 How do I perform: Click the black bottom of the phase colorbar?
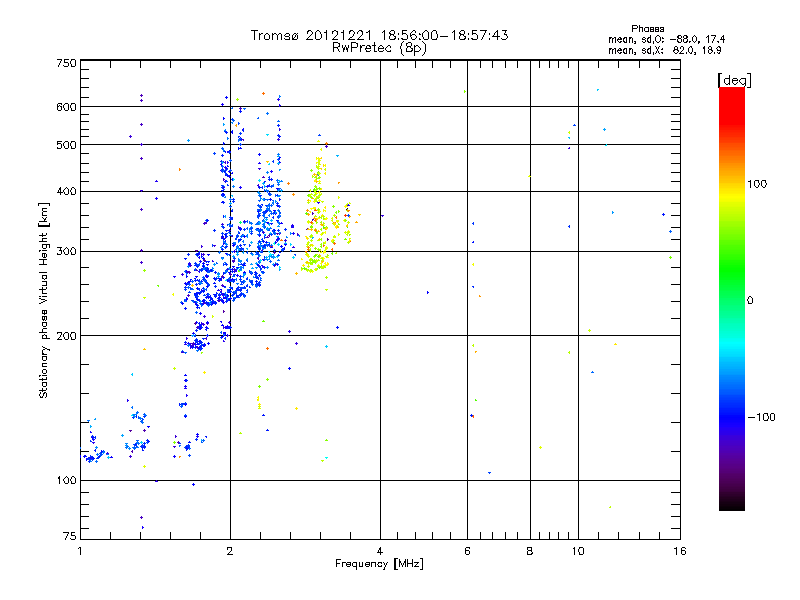(x=732, y=503)
